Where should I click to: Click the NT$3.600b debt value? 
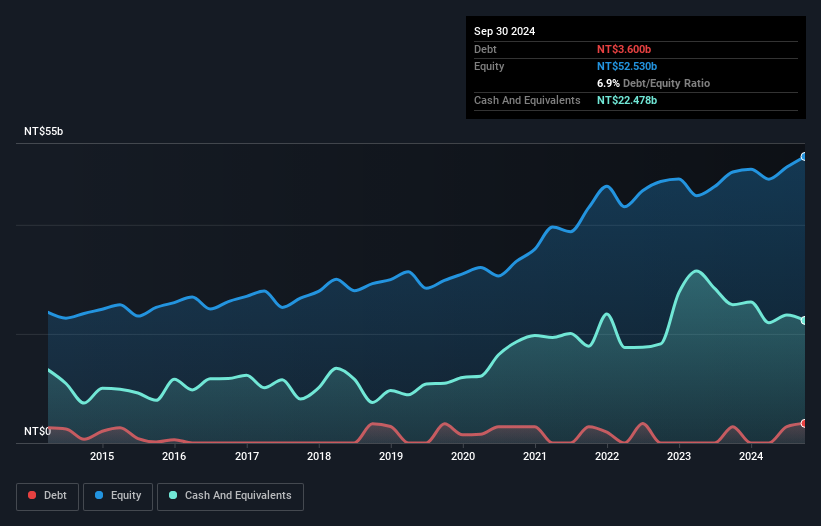624,49
